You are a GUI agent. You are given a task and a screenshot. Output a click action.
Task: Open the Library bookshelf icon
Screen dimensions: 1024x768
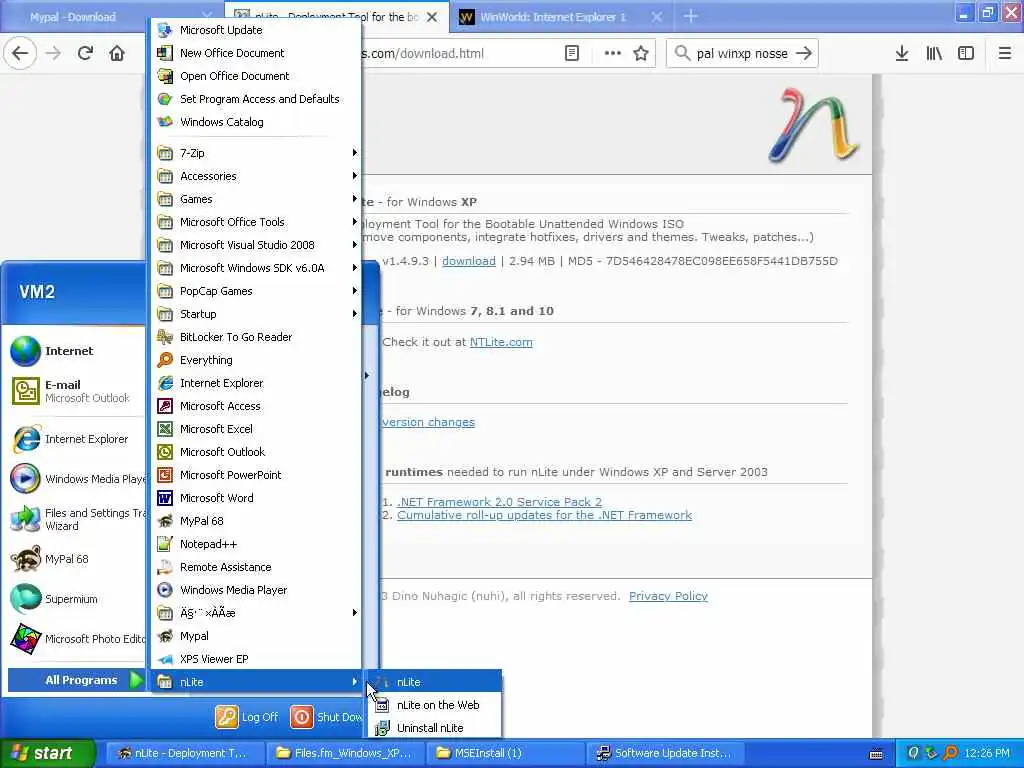[x=934, y=54]
